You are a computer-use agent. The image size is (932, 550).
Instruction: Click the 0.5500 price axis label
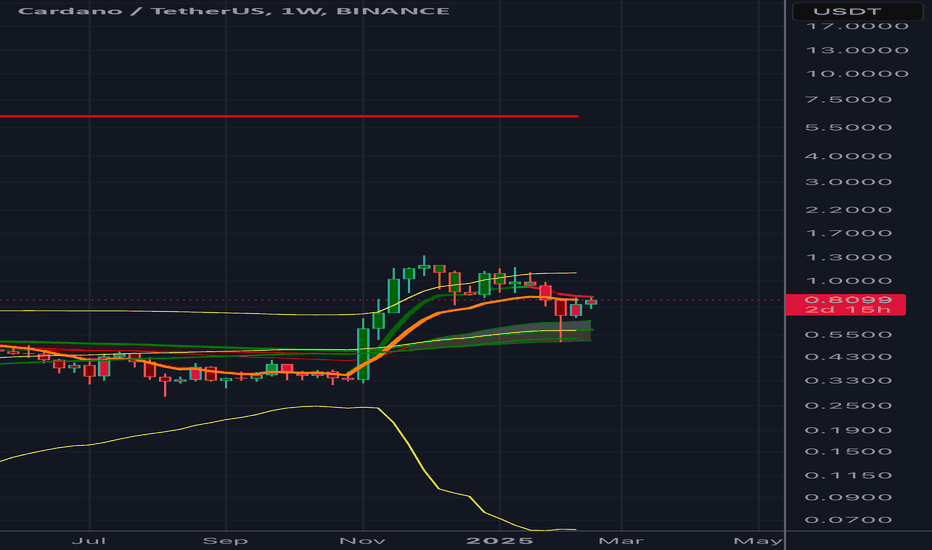pyautogui.click(x=849, y=335)
